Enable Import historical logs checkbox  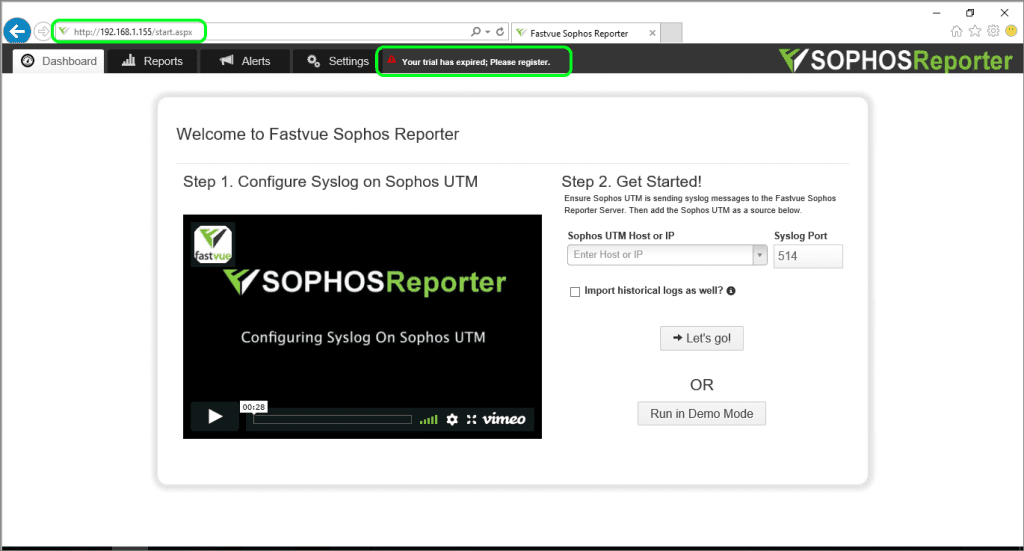click(x=575, y=292)
